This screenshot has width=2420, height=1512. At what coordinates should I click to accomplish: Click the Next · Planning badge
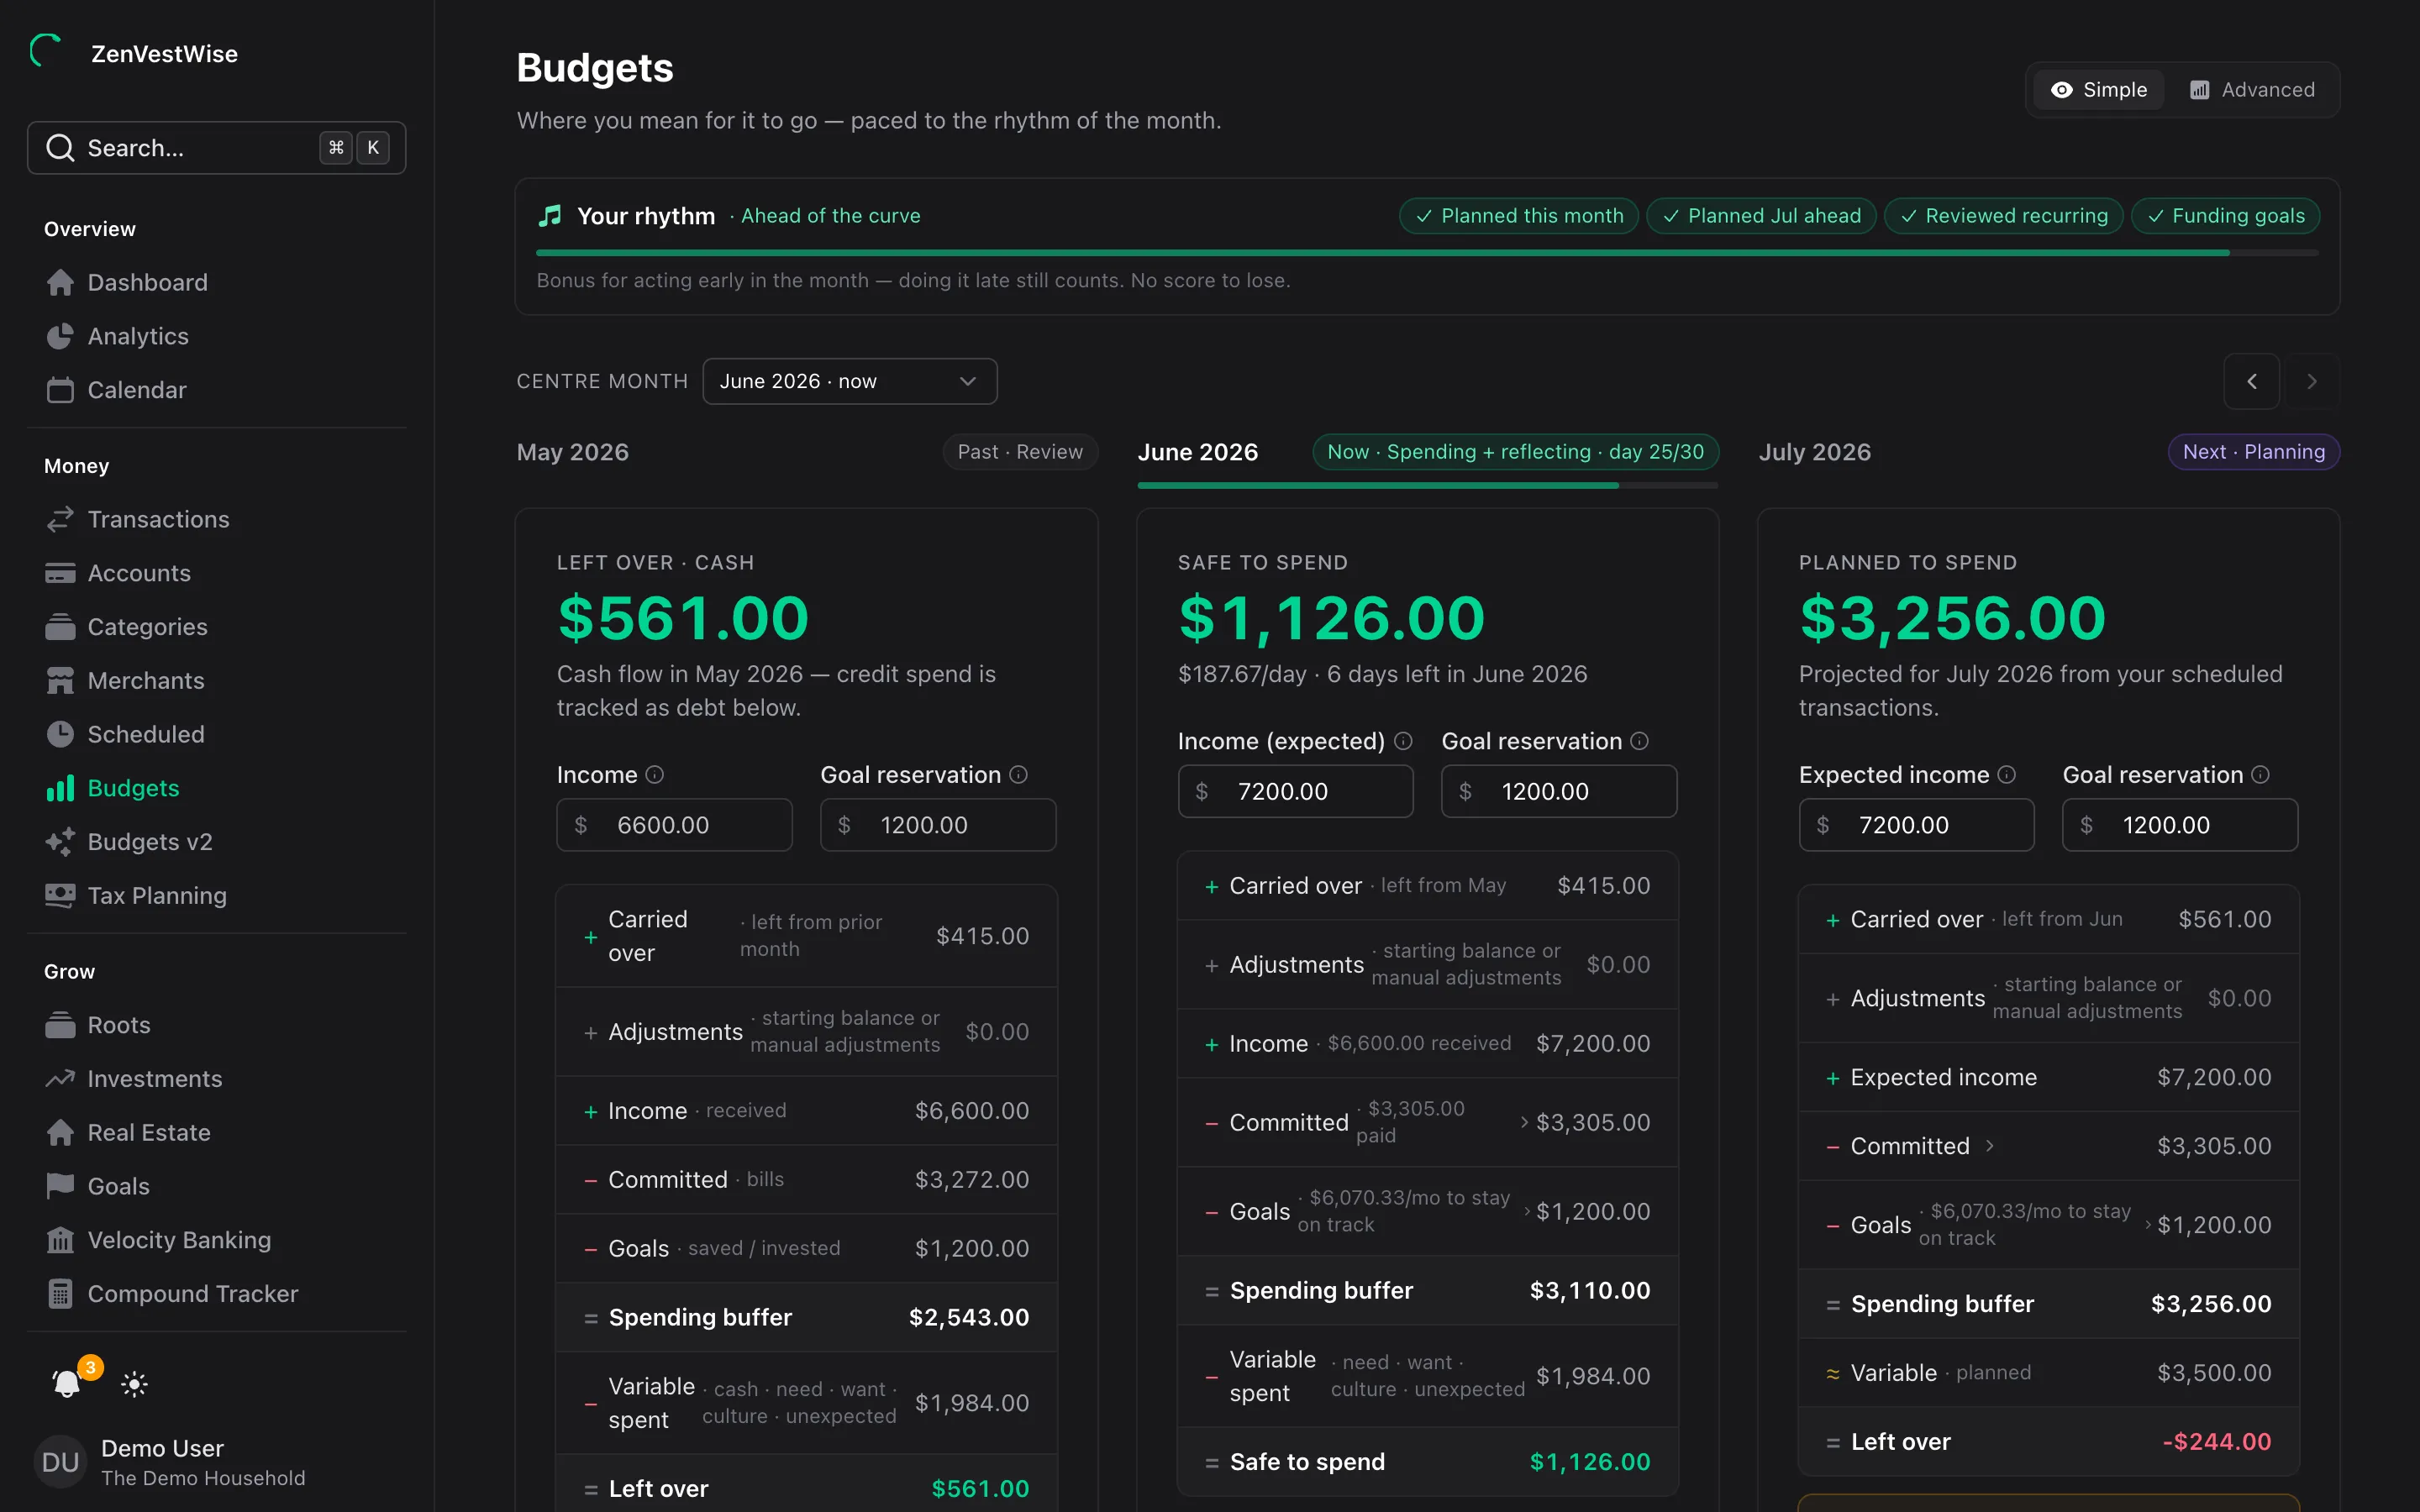(2254, 452)
